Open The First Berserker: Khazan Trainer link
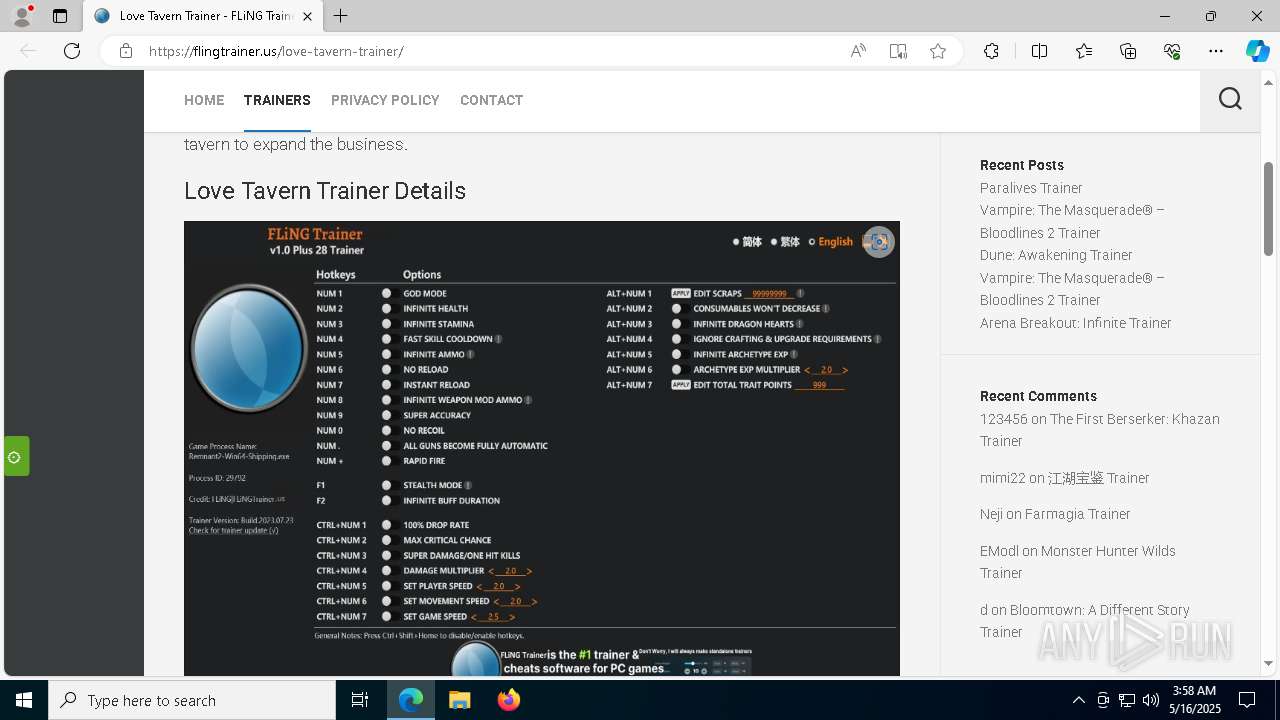The height and width of the screenshot is (720, 1280). coord(1100,430)
